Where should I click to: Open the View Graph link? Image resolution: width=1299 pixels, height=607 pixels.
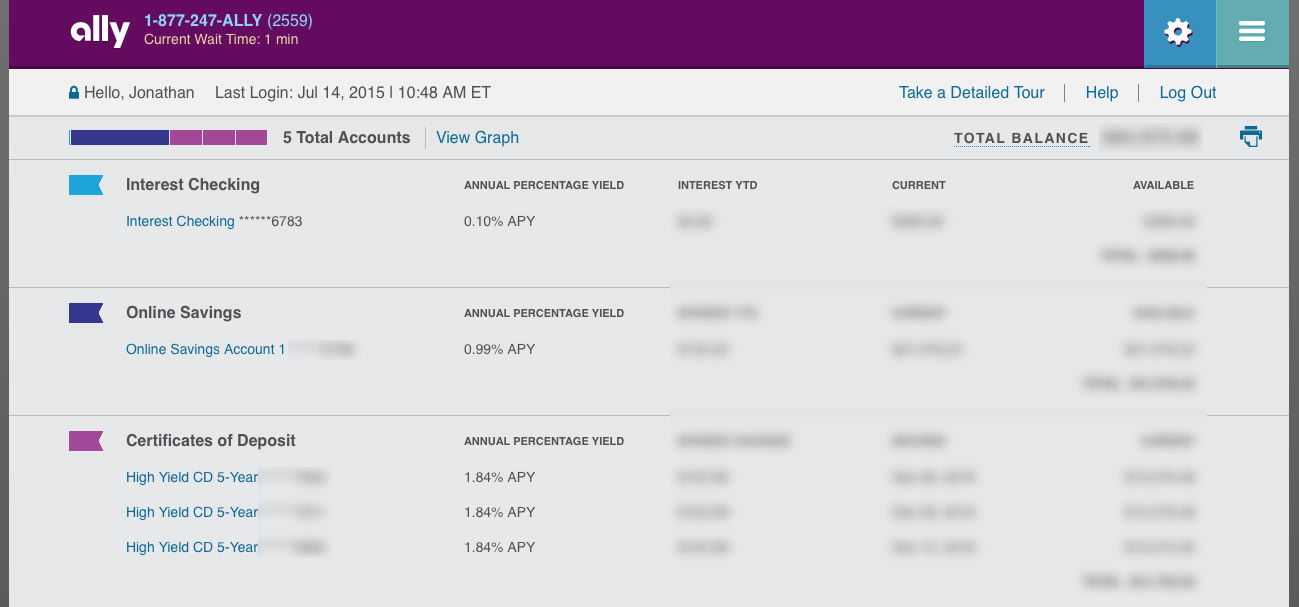pos(477,138)
